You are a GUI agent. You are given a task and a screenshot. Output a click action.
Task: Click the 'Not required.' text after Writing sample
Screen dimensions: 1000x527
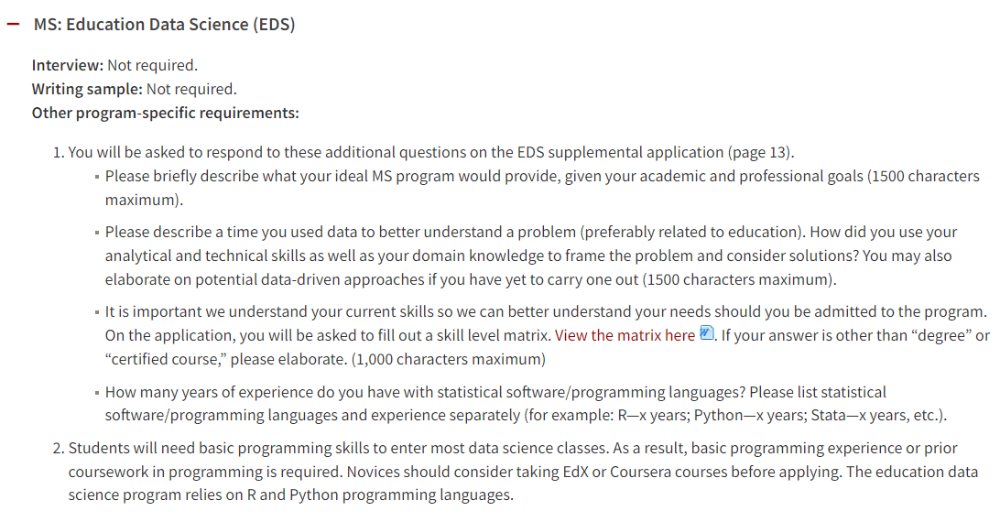pos(191,89)
